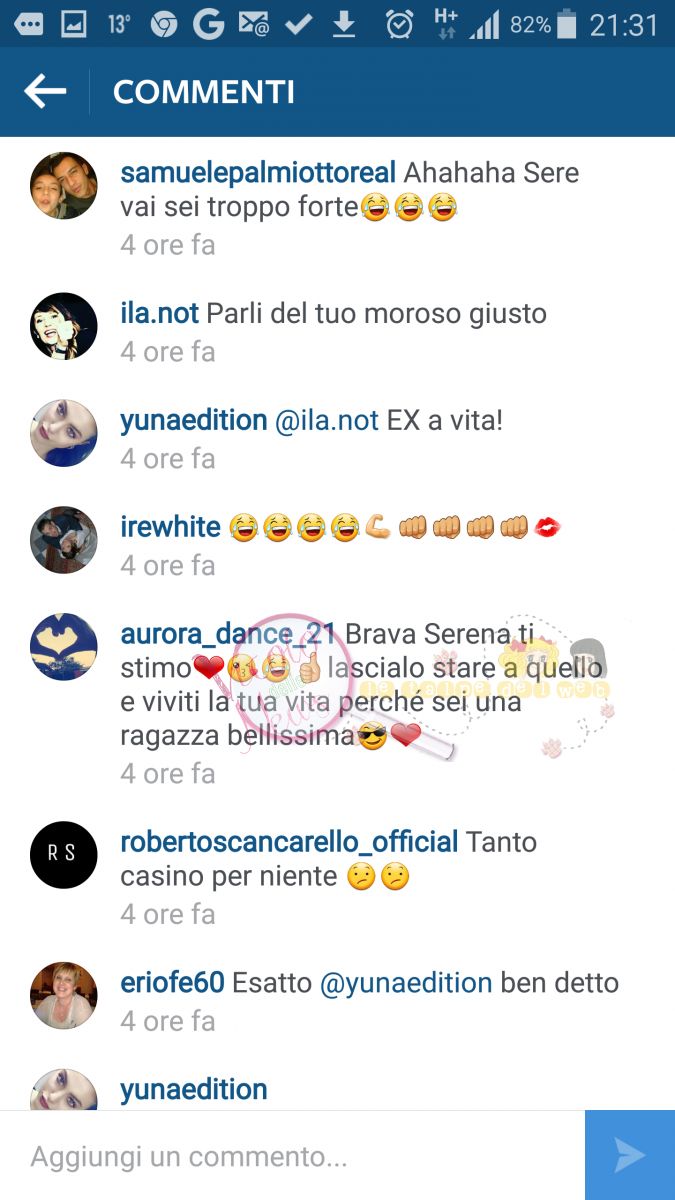Screen dimensions: 675x1200
Task: View the RS avatar of robertoscancarello_official
Action: pyautogui.click(x=64, y=855)
